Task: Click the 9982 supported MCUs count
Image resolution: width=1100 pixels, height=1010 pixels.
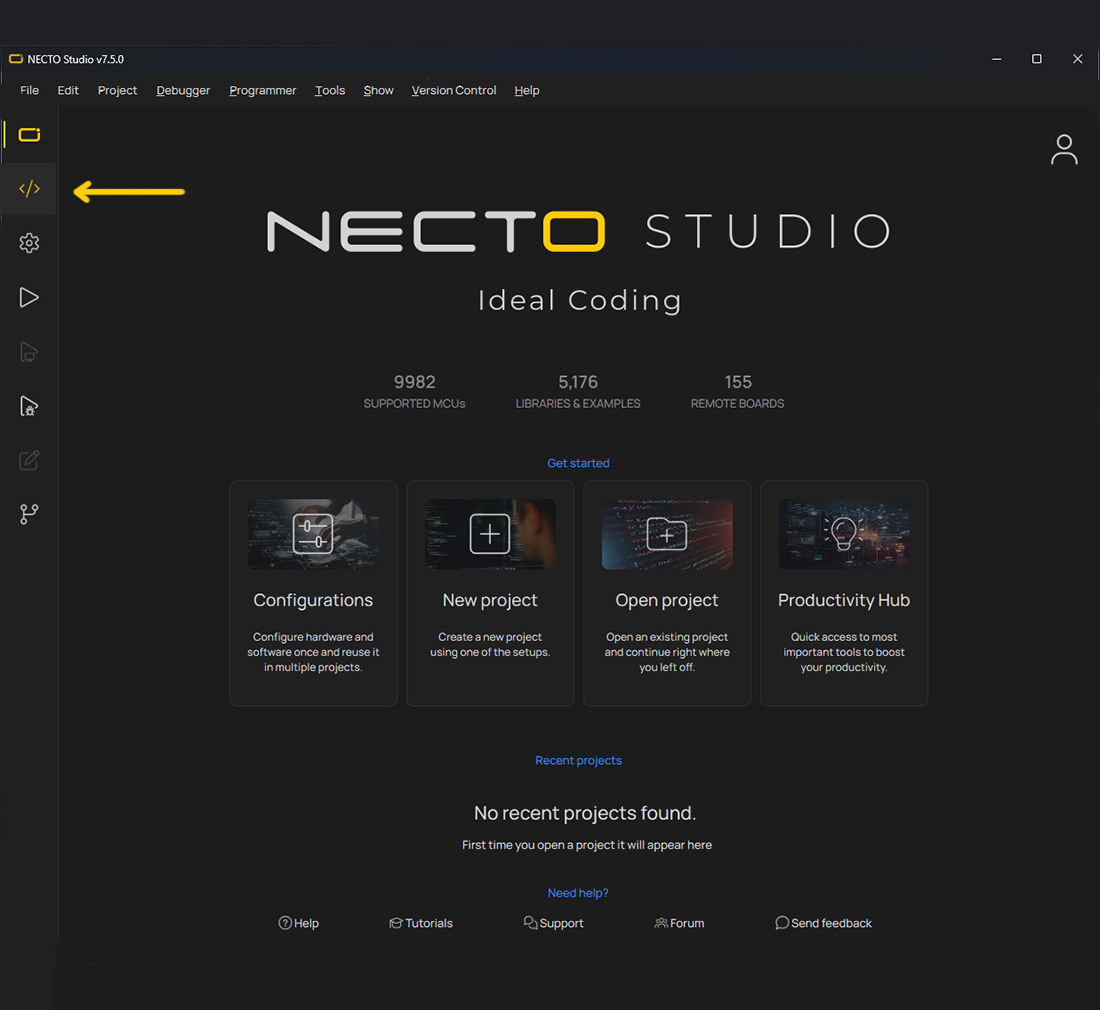Action: pyautogui.click(x=415, y=382)
